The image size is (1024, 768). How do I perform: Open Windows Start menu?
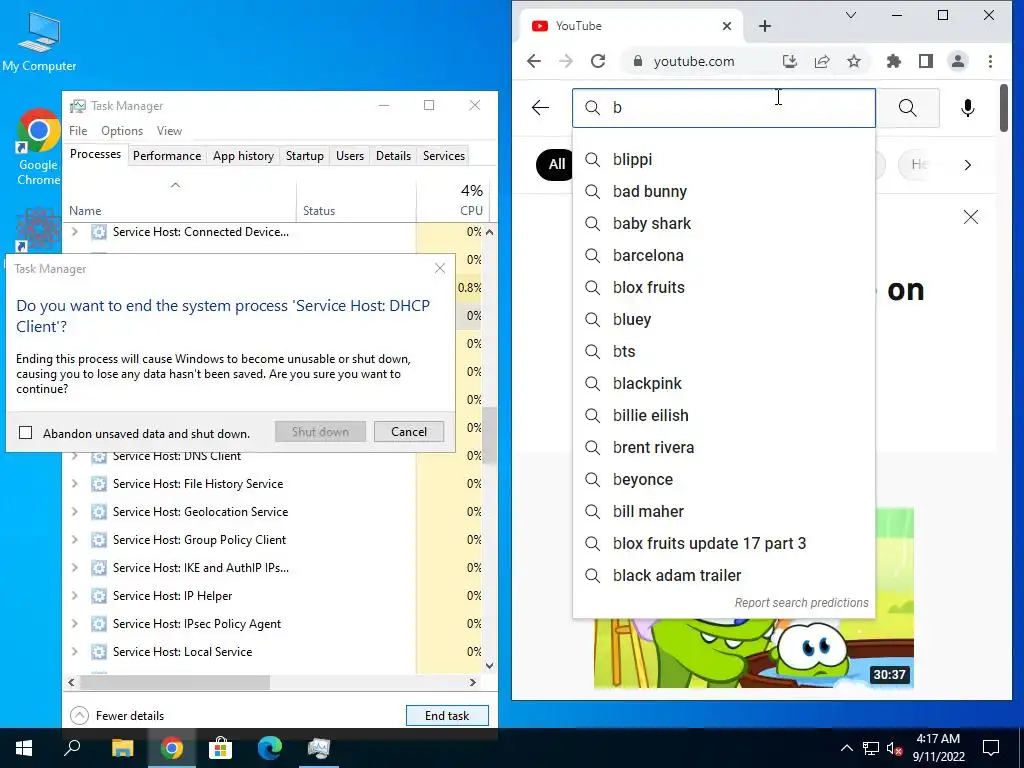[x=24, y=748]
